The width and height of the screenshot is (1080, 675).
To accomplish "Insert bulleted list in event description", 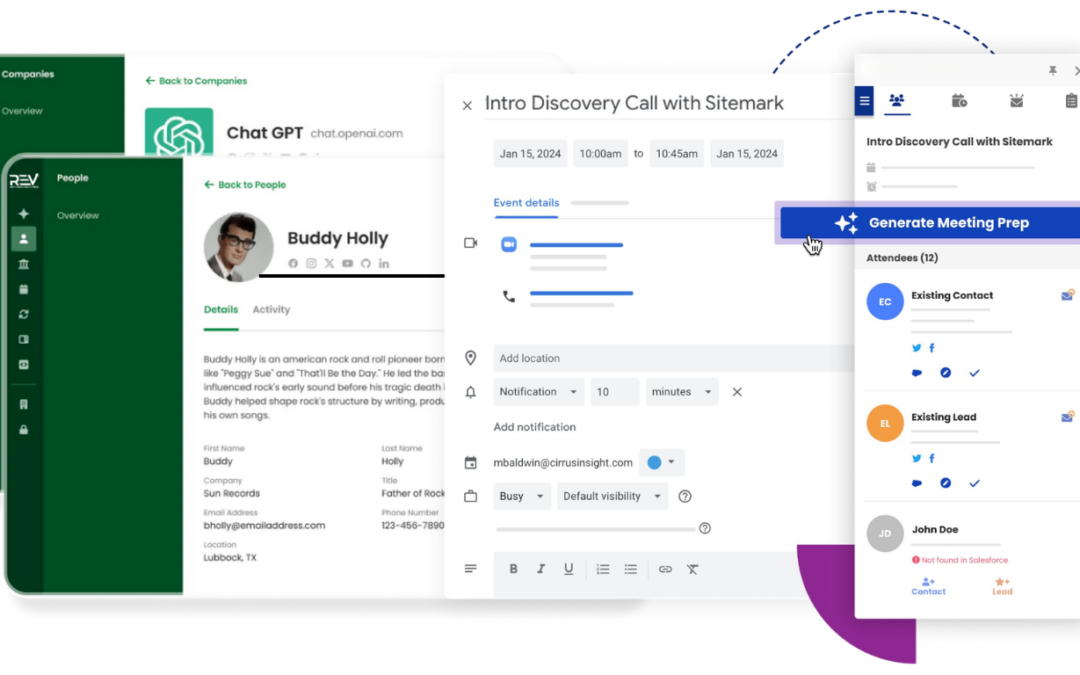I will pyautogui.click(x=630, y=569).
